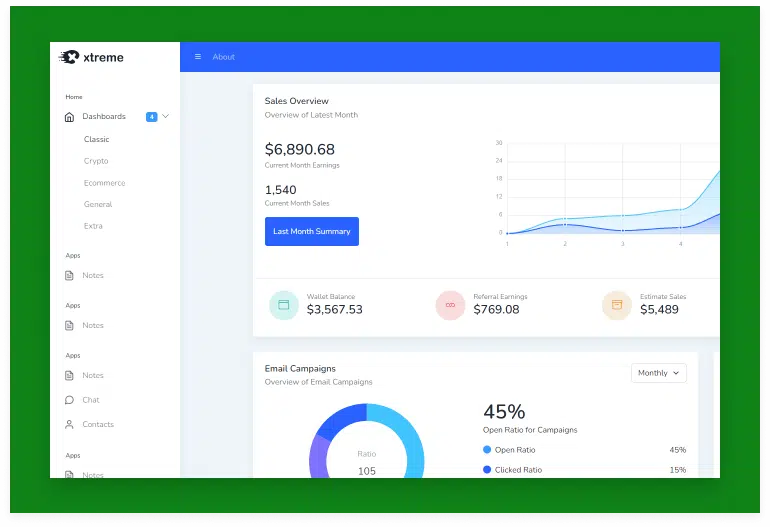770x527 pixels.
Task: Click the xtreme brand name
Action: click(103, 57)
